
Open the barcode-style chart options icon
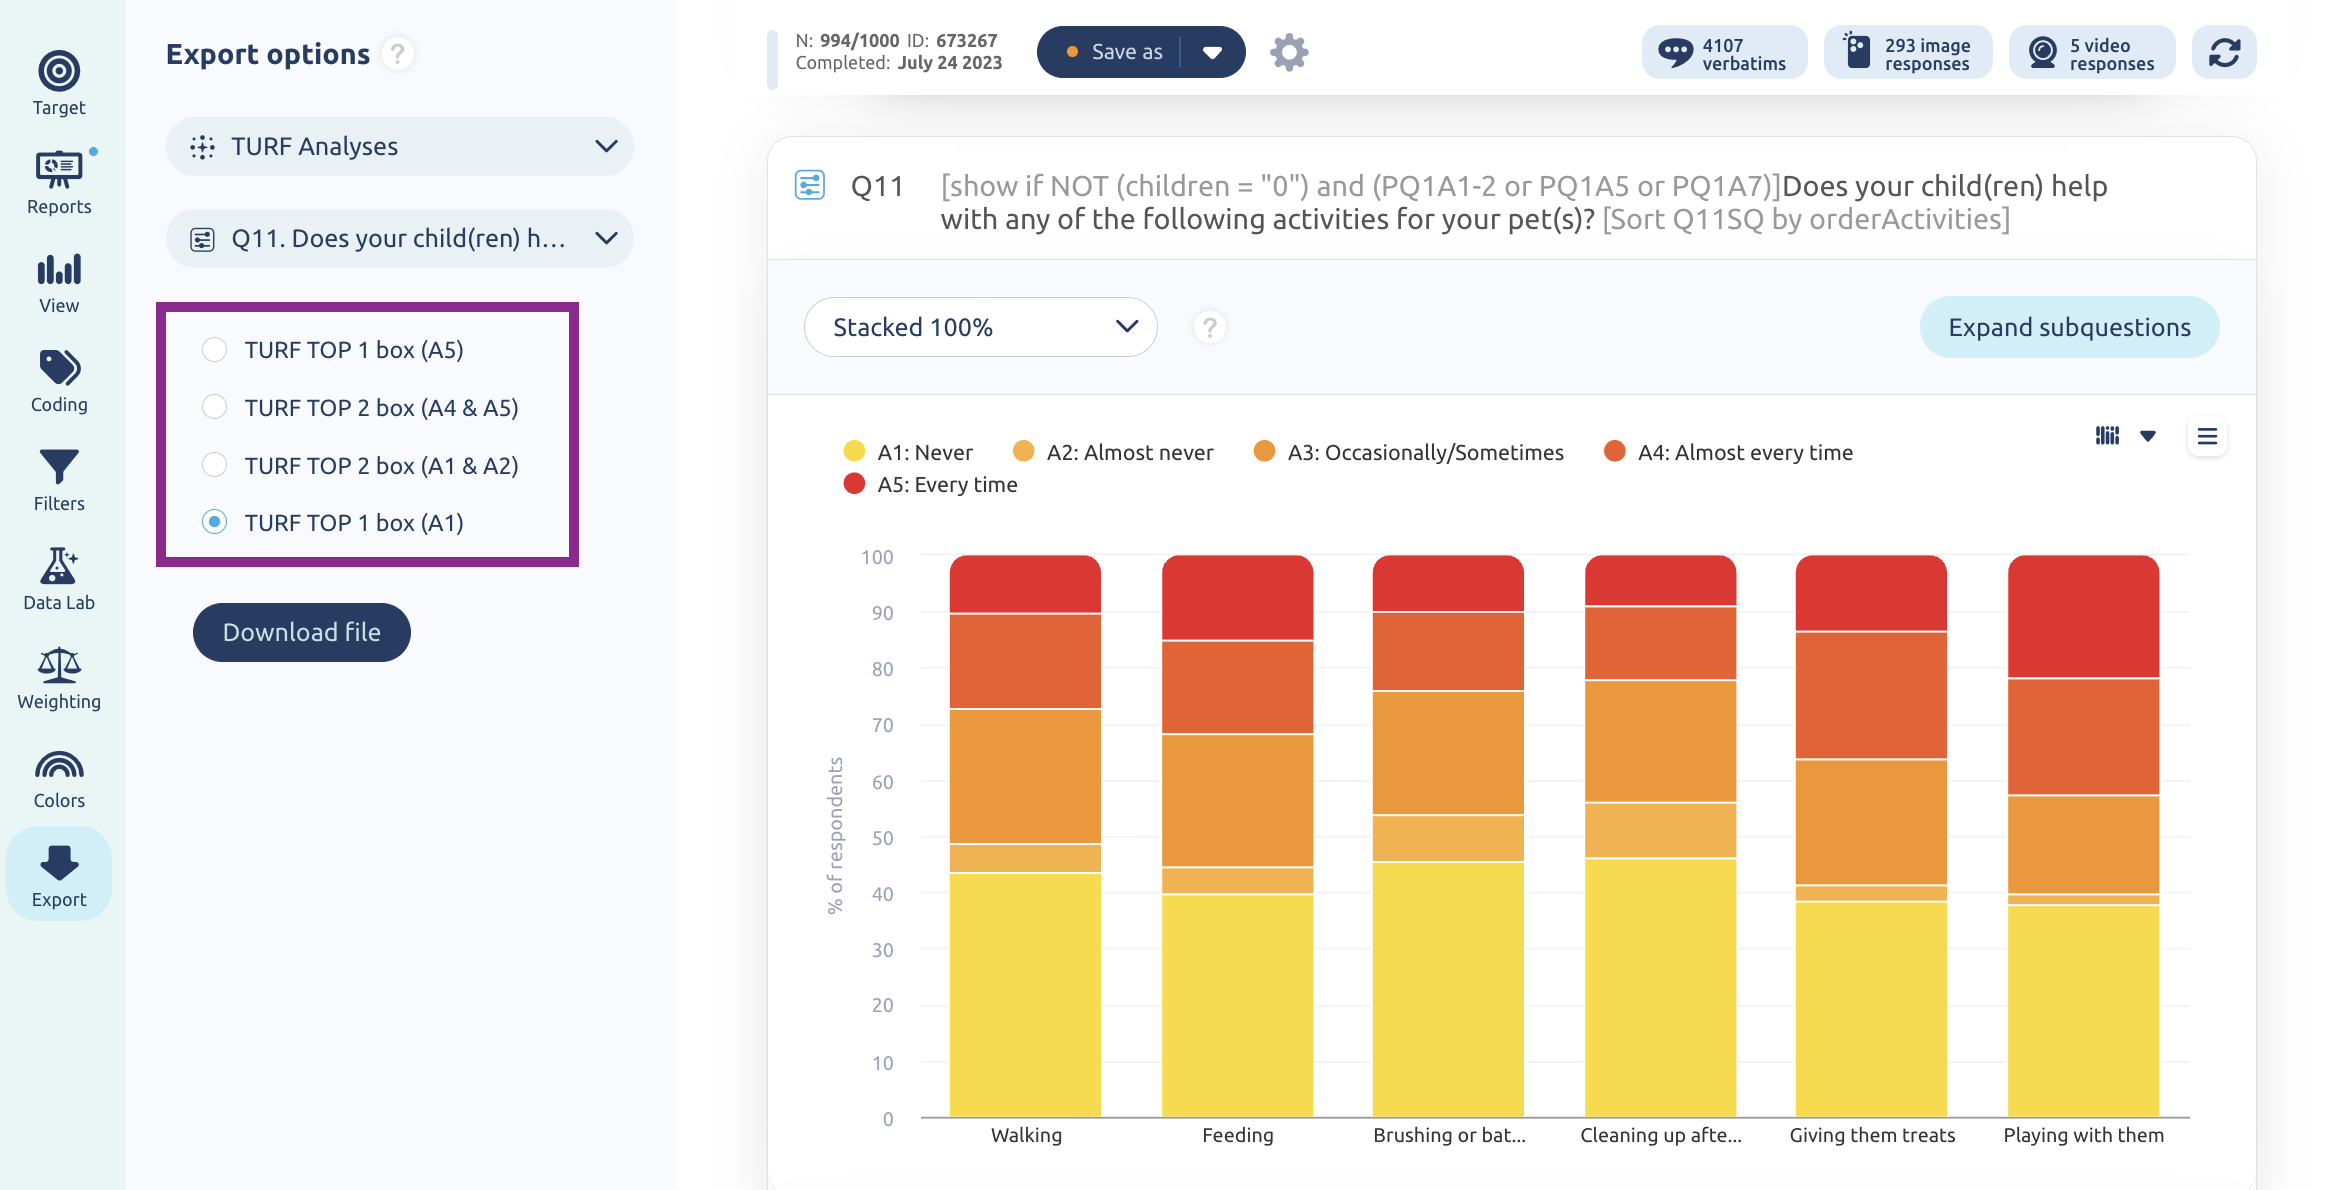[x=2107, y=435]
